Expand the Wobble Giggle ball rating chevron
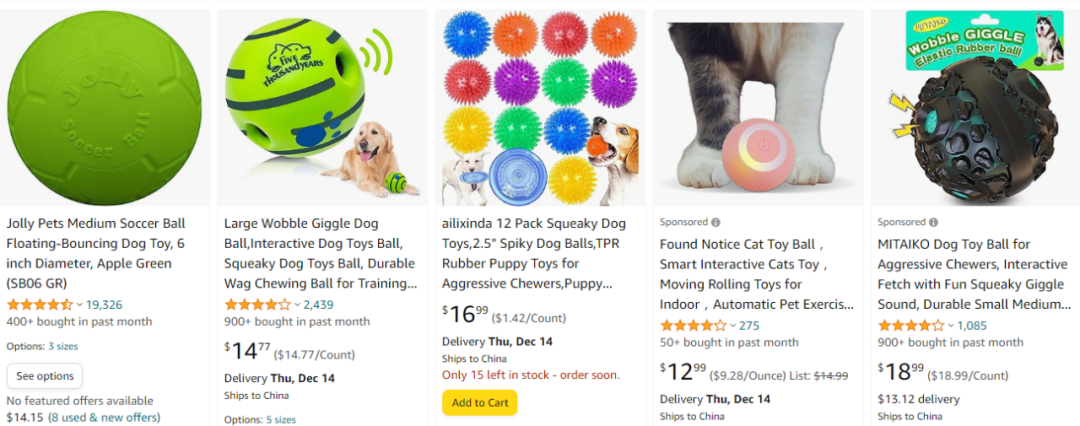Image resolution: width=1080 pixels, height=426 pixels. (x=297, y=305)
